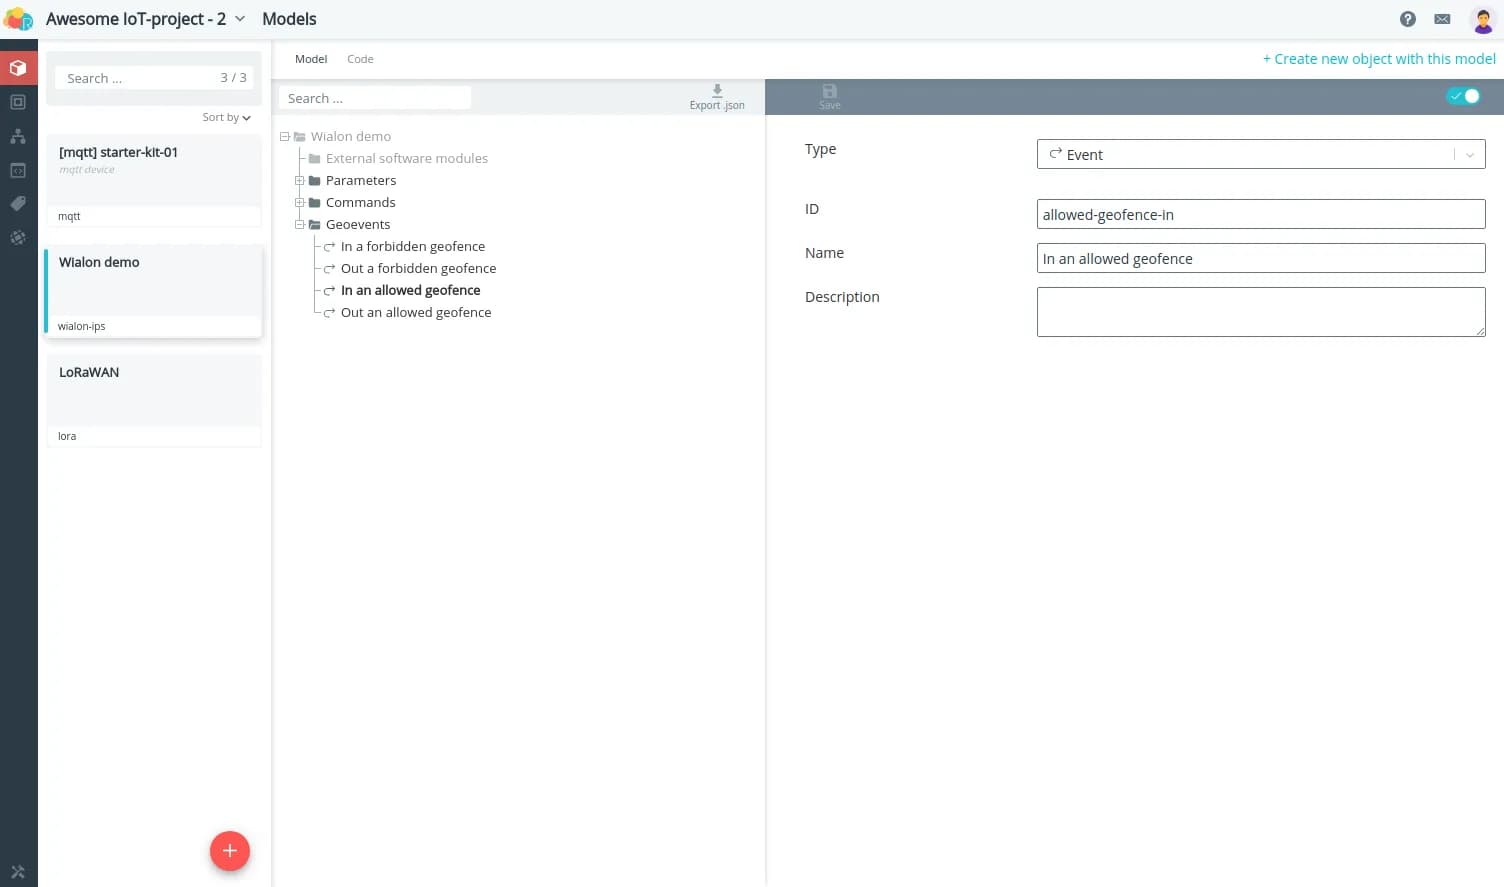Collapse the Geoevents folder node

tap(299, 225)
